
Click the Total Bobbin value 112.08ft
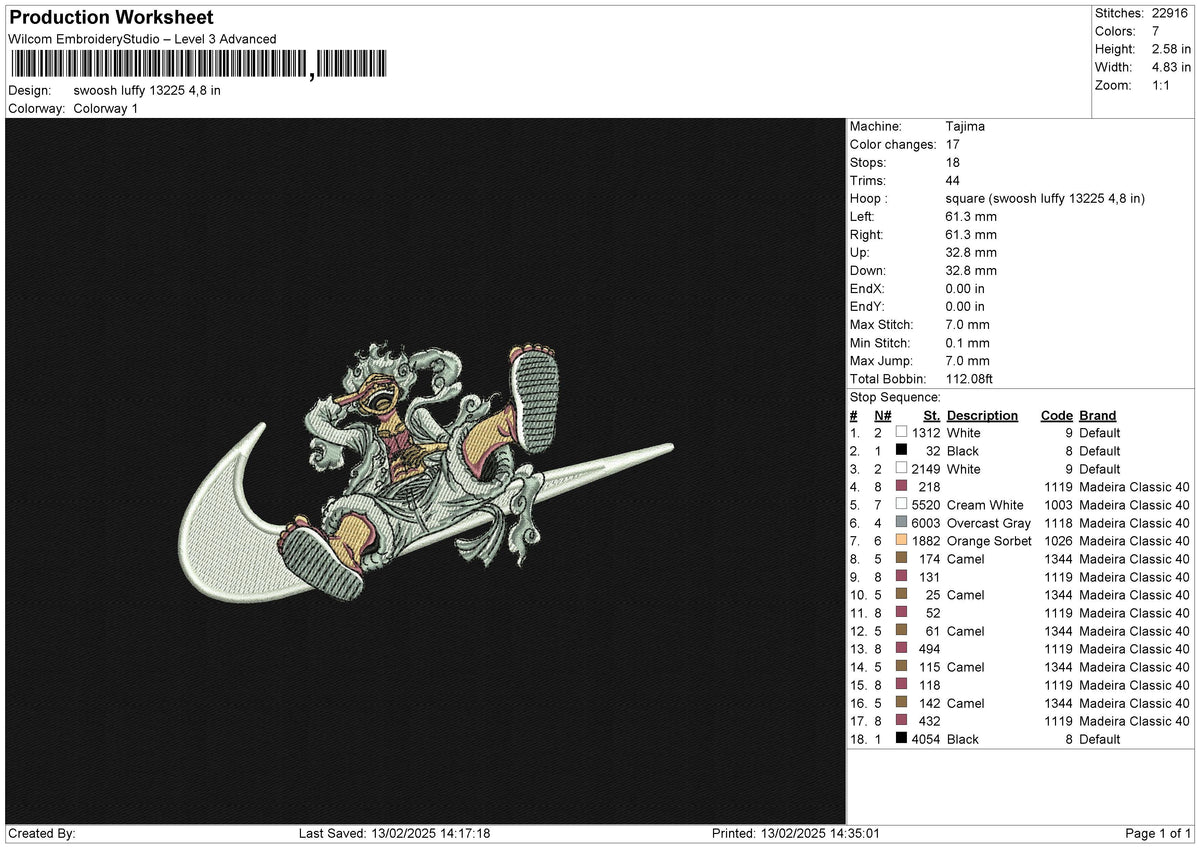coord(969,379)
